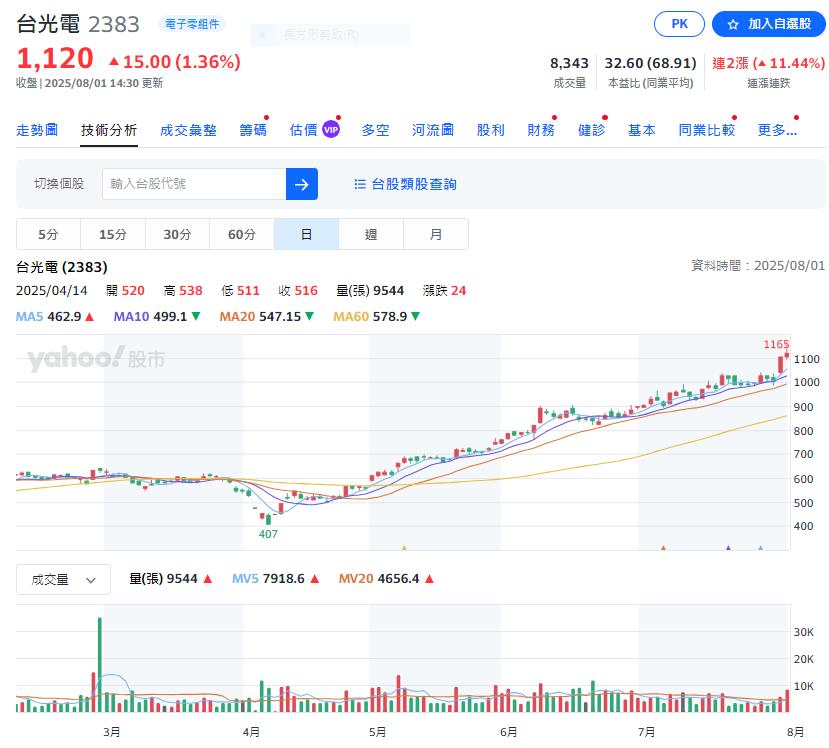Image resolution: width=829 pixels, height=748 pixels.
Task: Select the 日 daily chart interval
Action: point(306,234)
